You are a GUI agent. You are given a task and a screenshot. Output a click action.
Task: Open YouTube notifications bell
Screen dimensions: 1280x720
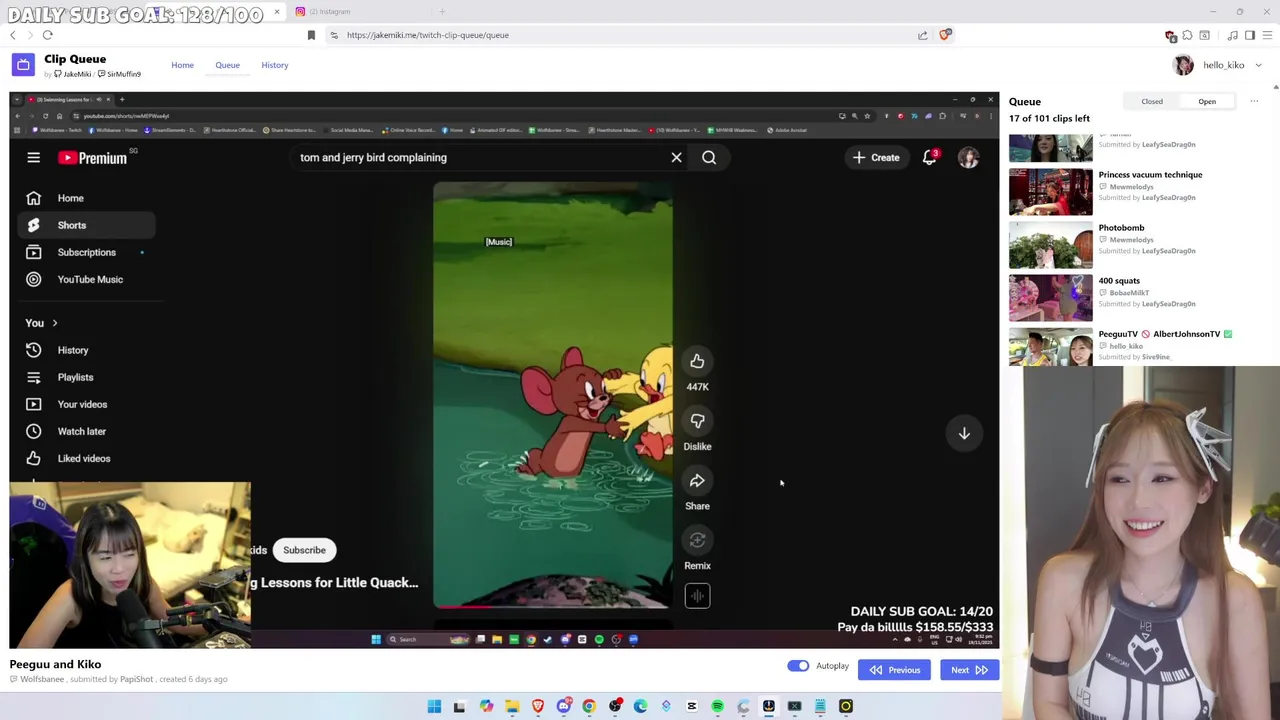tap(930, 157)
